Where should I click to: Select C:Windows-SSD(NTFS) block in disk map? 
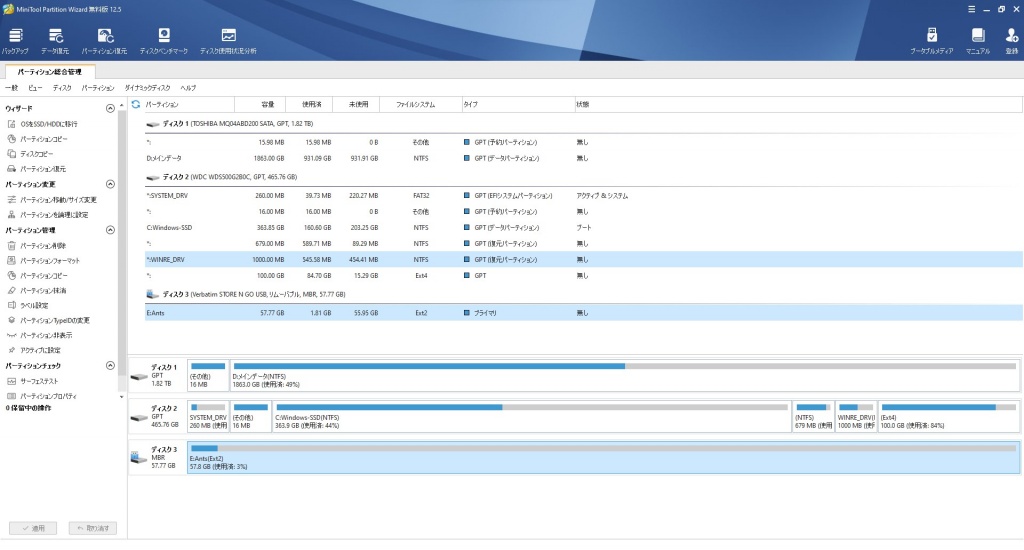point(532,416)
